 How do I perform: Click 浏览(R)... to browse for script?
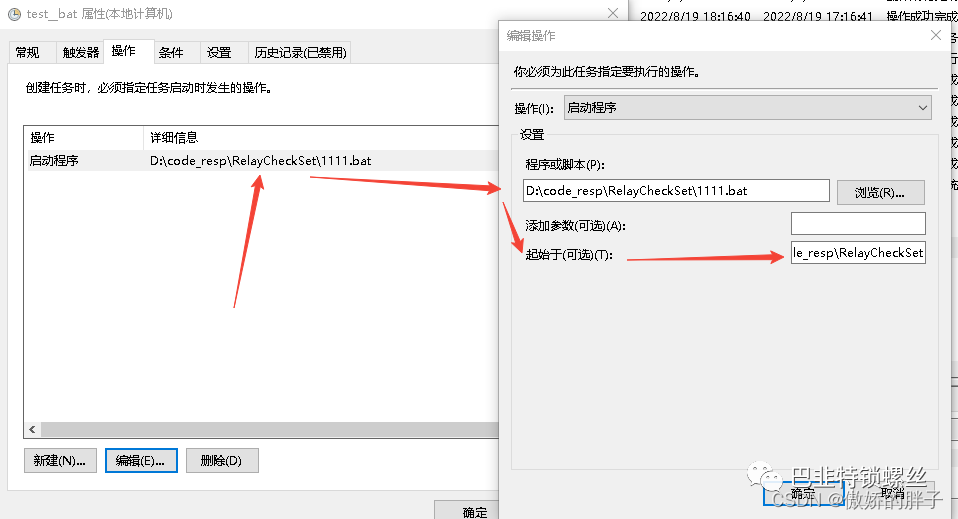[x=880, y=193]
